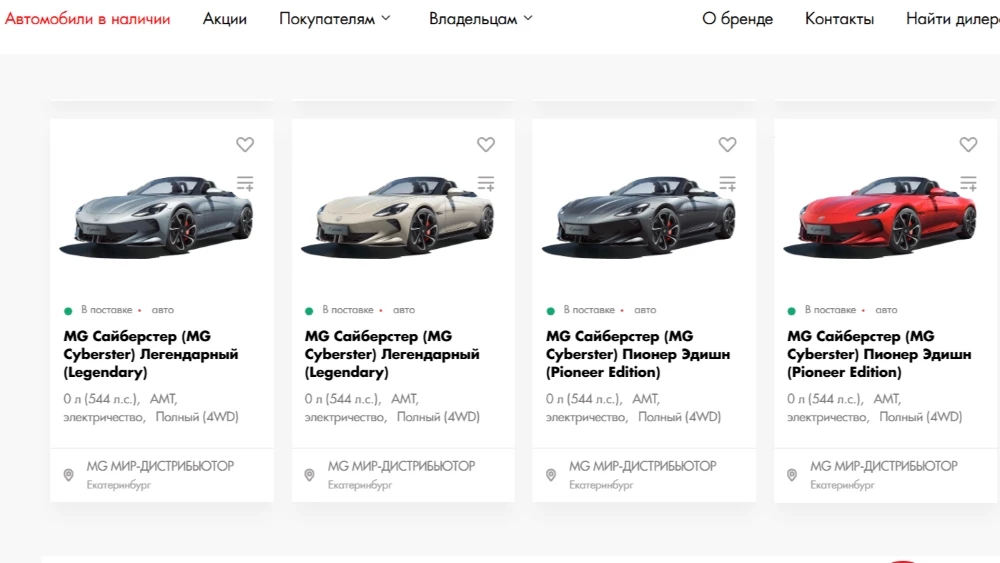
Task: Open Контакты page
Action: (x=839, y=19)
